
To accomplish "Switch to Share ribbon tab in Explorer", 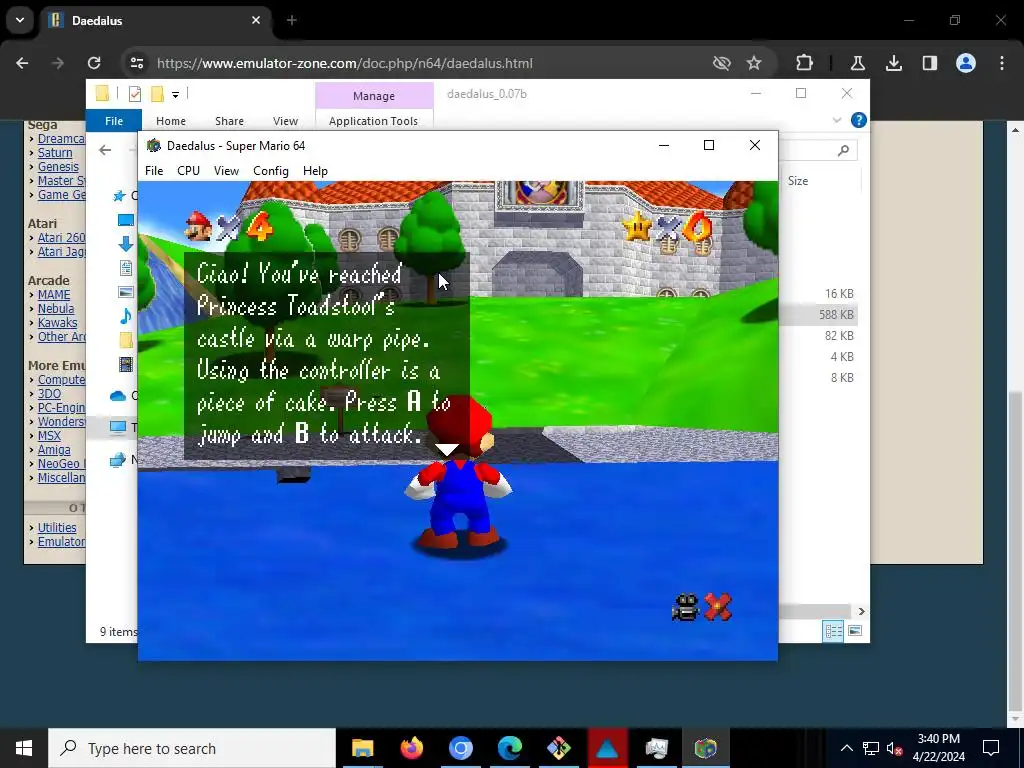I will [229, 121].
